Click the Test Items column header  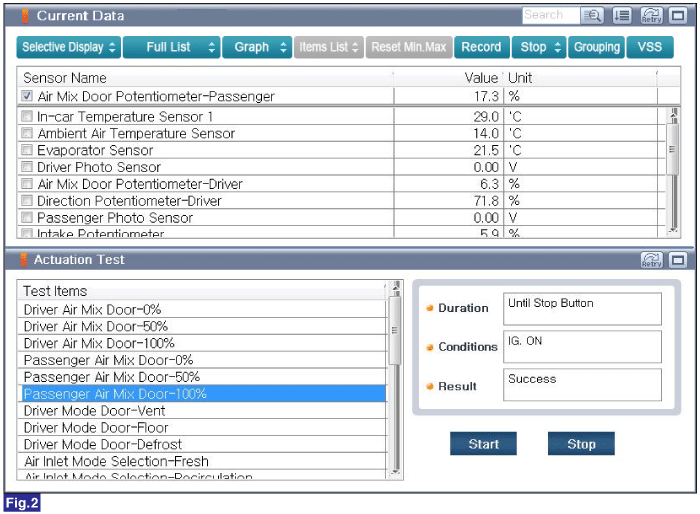tap(201, 291)
